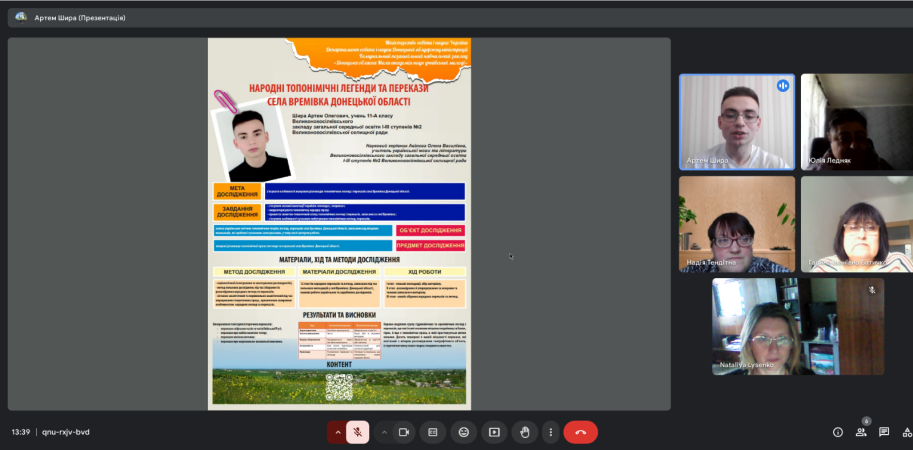
Task: Select Артем Шира's video tile
Action: pos(737,120)
